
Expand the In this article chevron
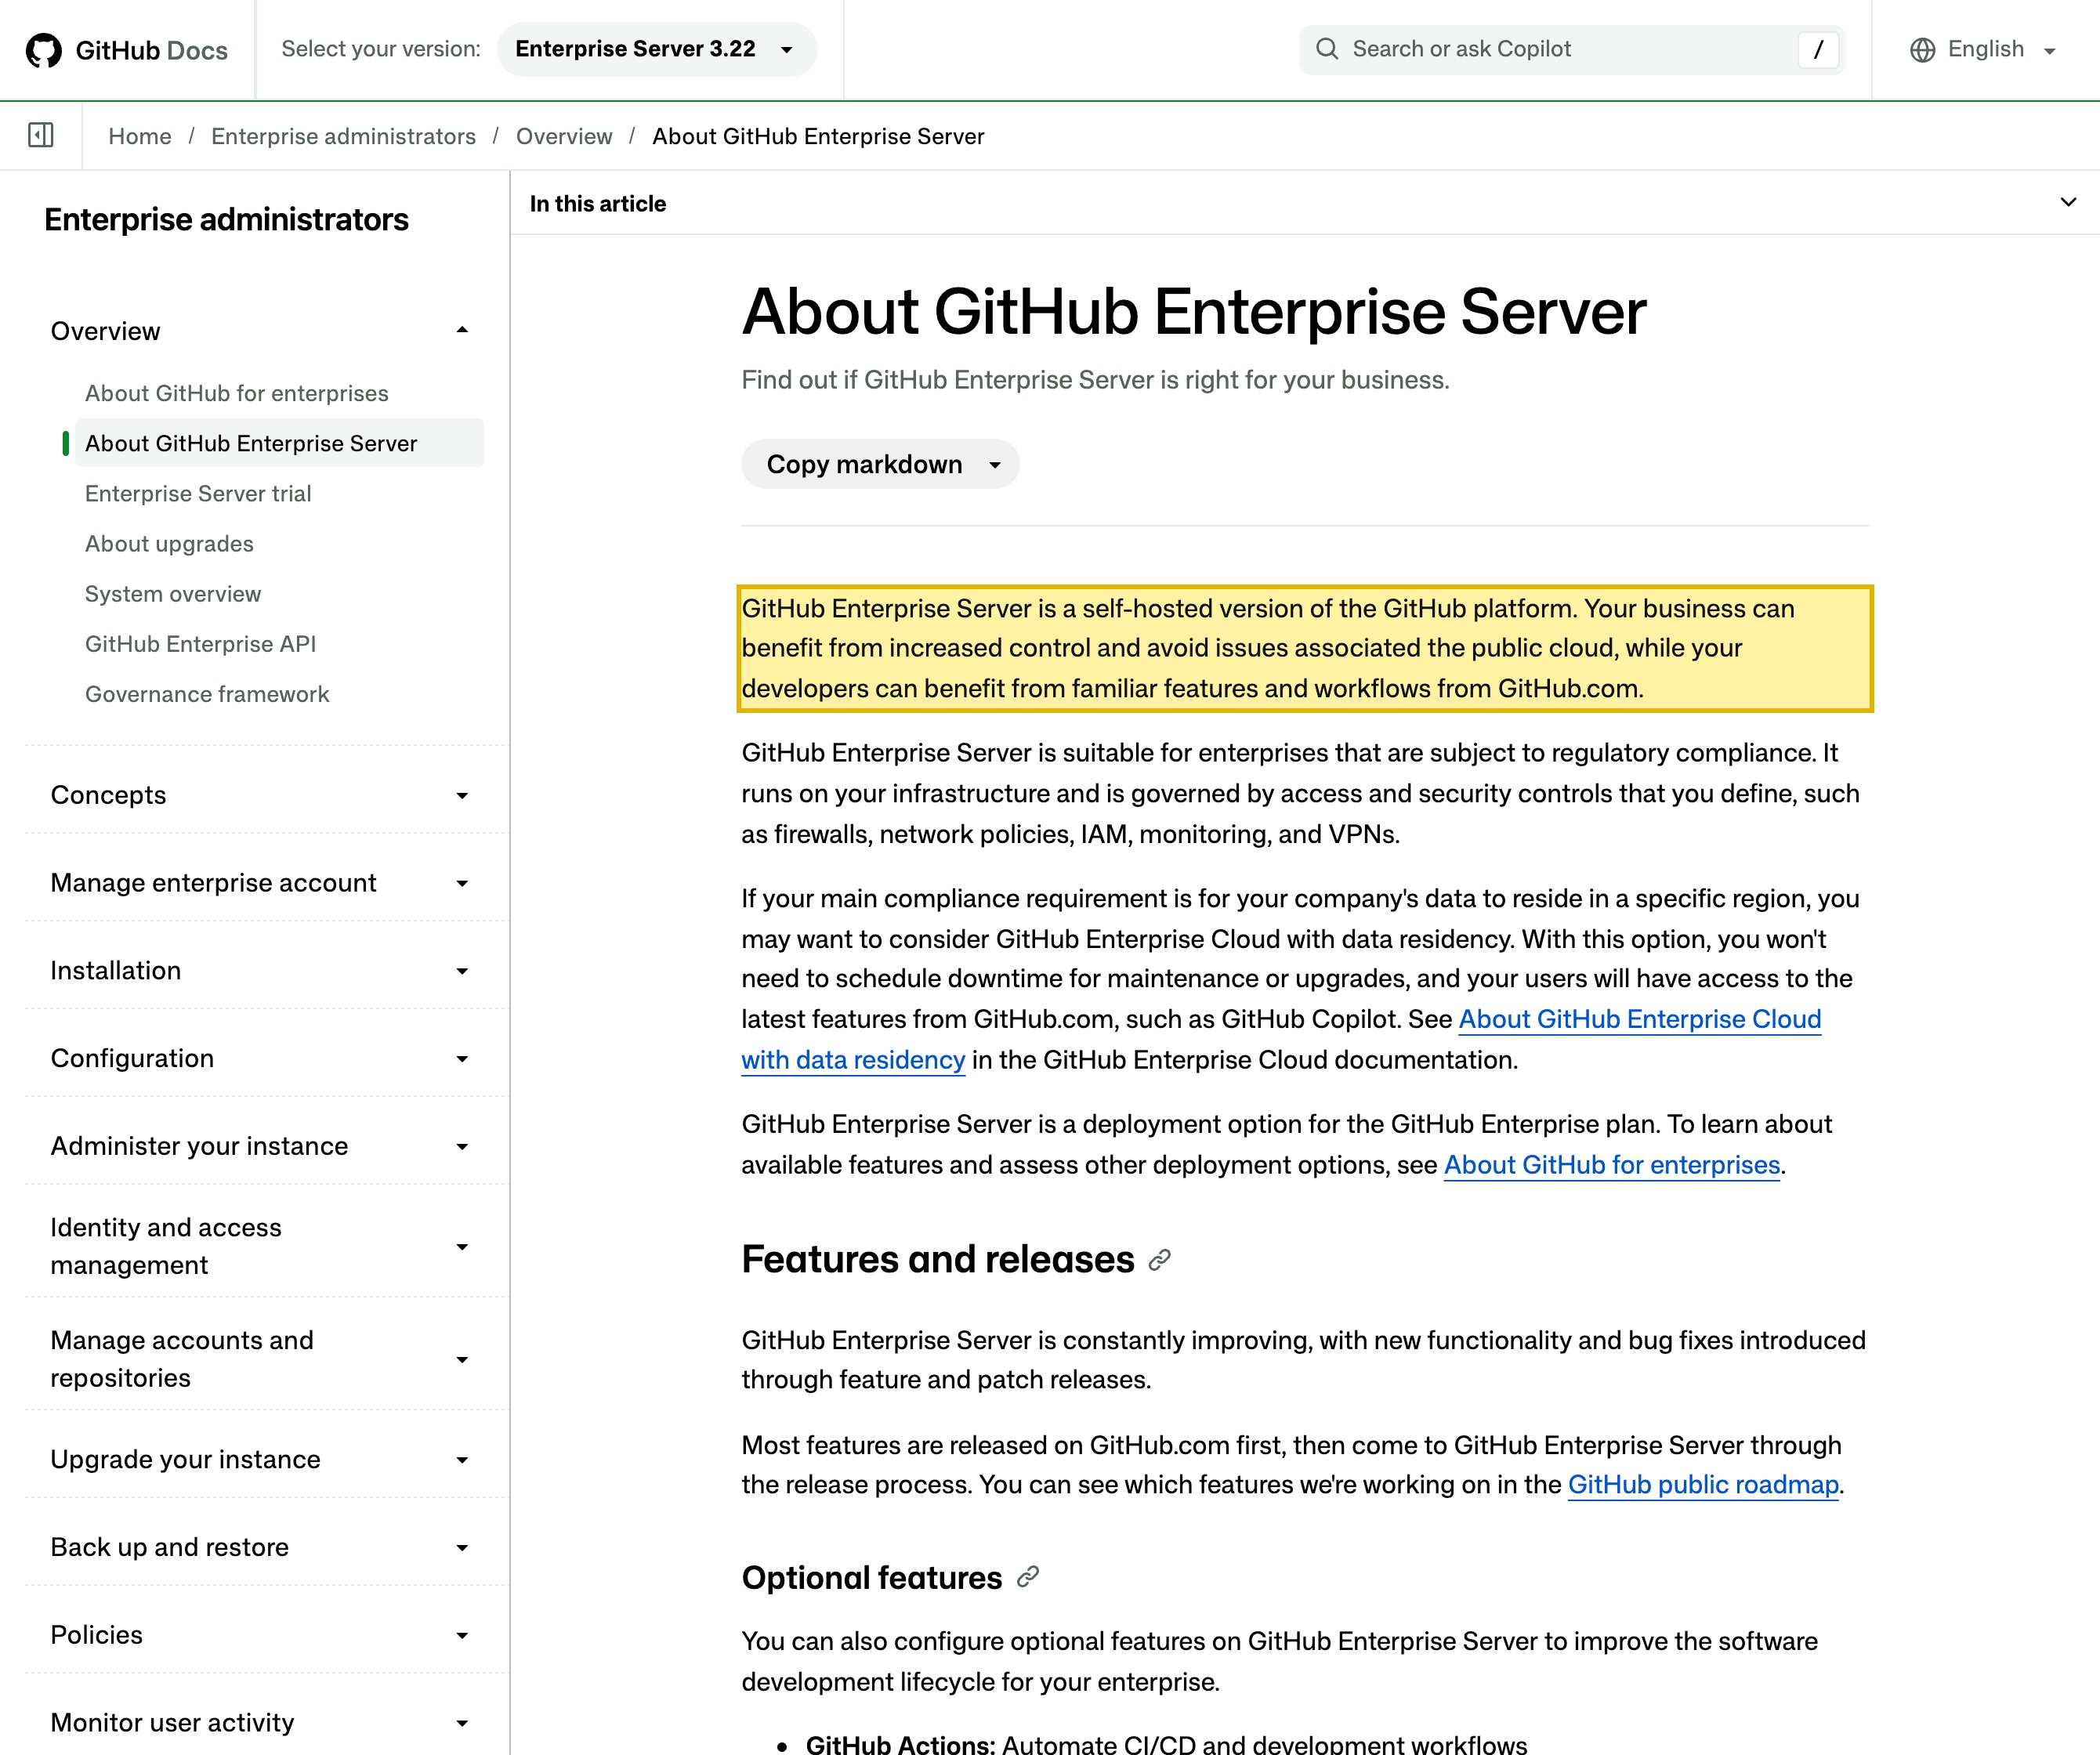point(2068,202)
